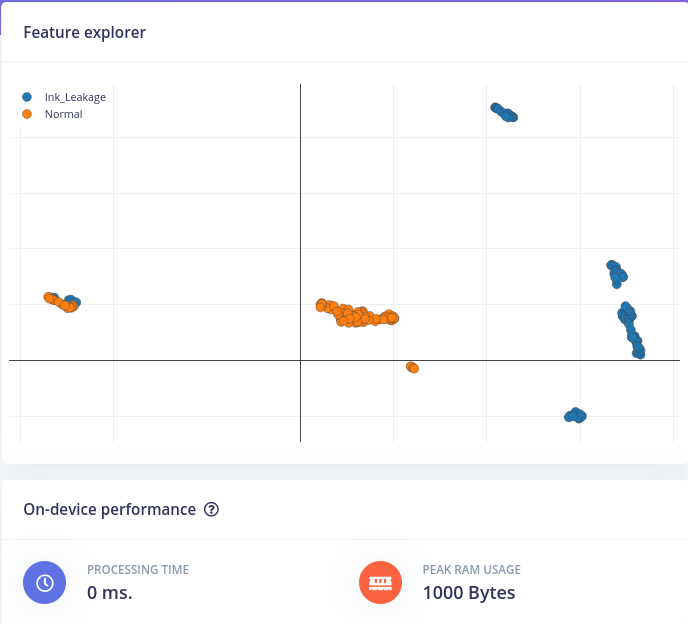688x624 pixels.
Task: Select the top blue Ink_Leakage cluster
Action: pos(504,112)
